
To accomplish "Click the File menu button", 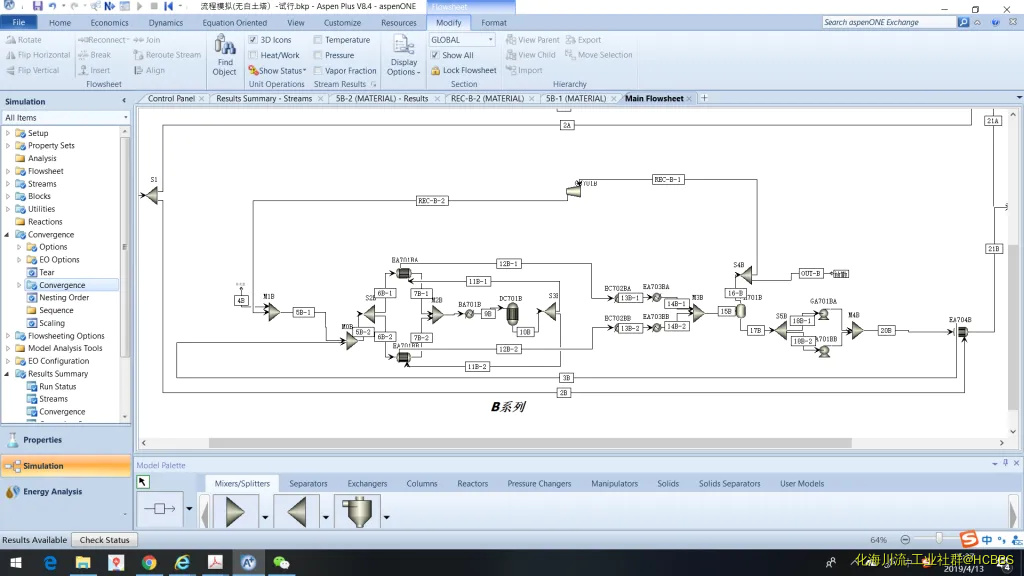I will click(x=19, y=22).
